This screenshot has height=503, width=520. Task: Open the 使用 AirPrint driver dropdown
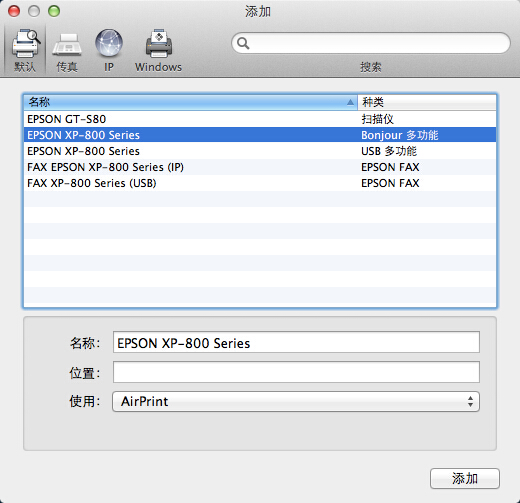[296, 401]
